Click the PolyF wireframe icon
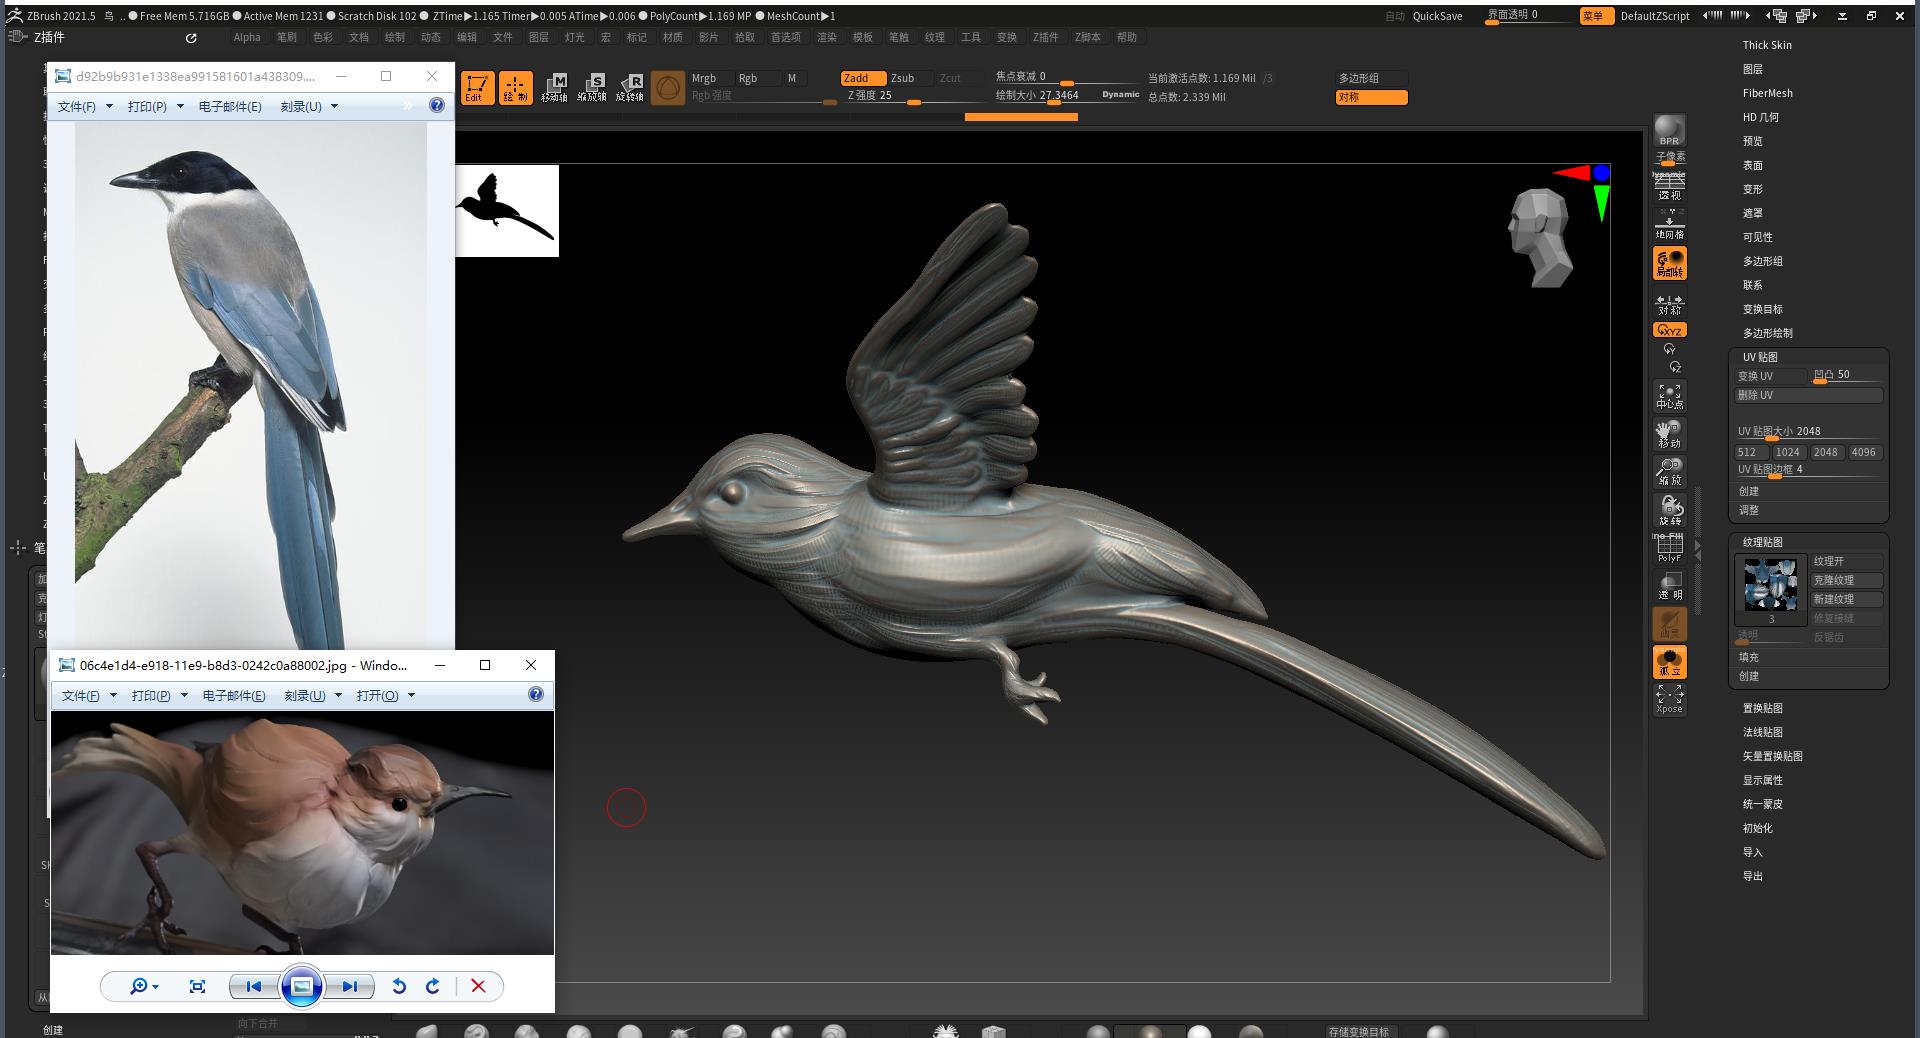The image size is (1920, 1038). pyautogui.click(x=1669, y=548)
